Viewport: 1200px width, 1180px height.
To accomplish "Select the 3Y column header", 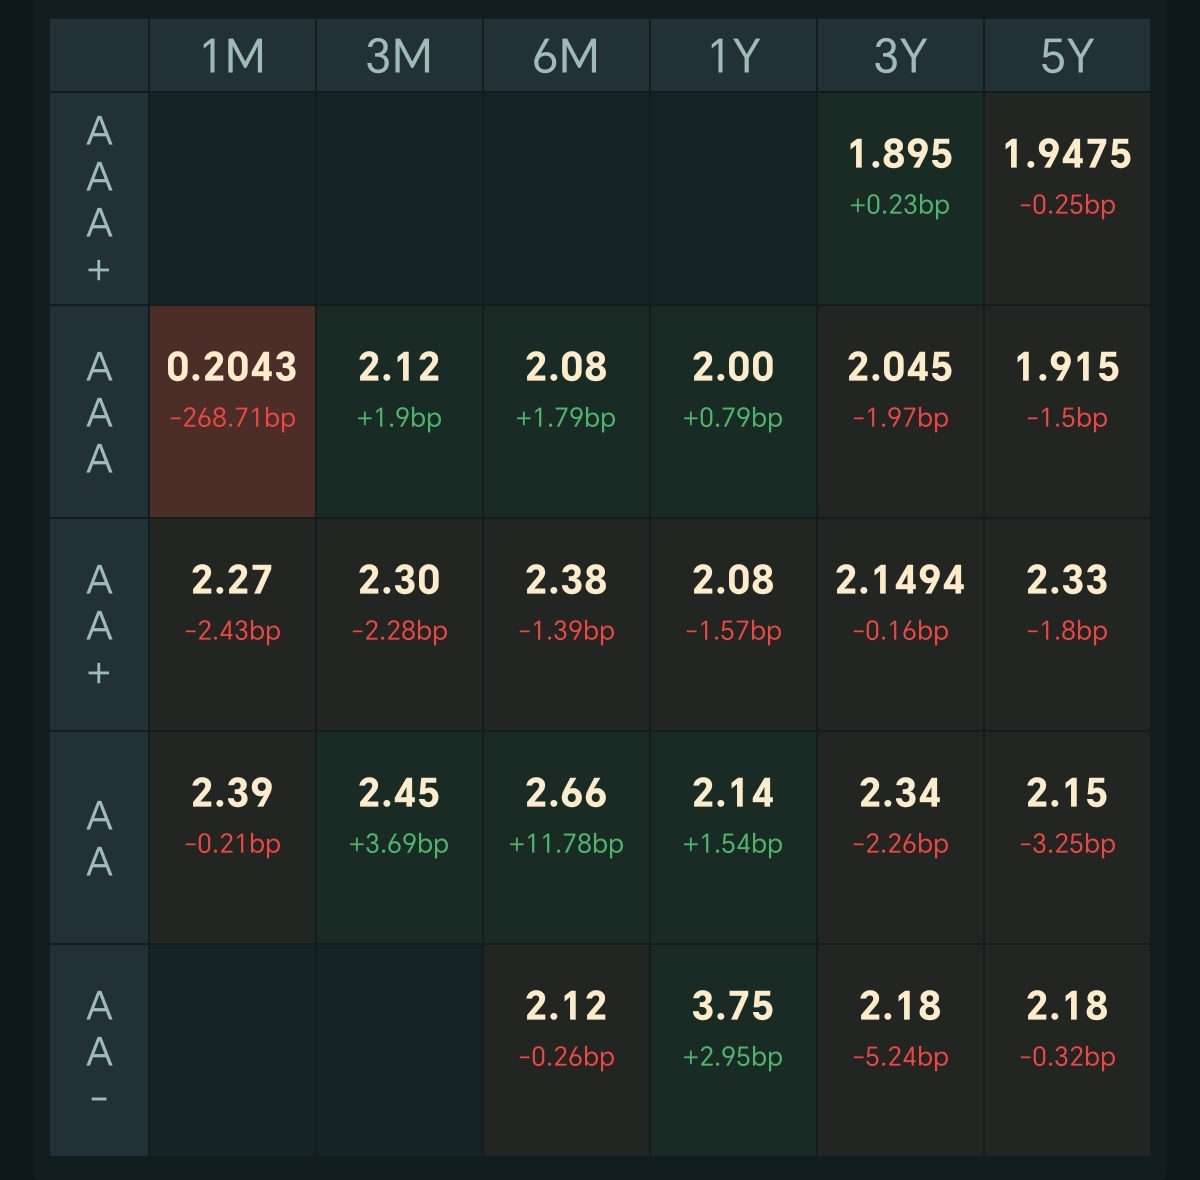I will (900, 56).
